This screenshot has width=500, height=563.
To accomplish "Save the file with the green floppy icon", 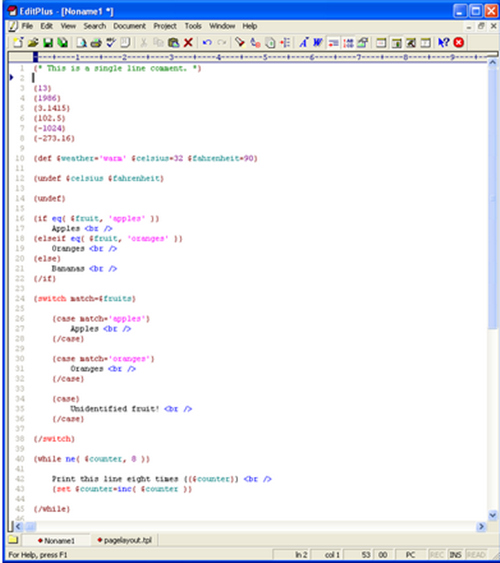I will (x=48, y=42).
